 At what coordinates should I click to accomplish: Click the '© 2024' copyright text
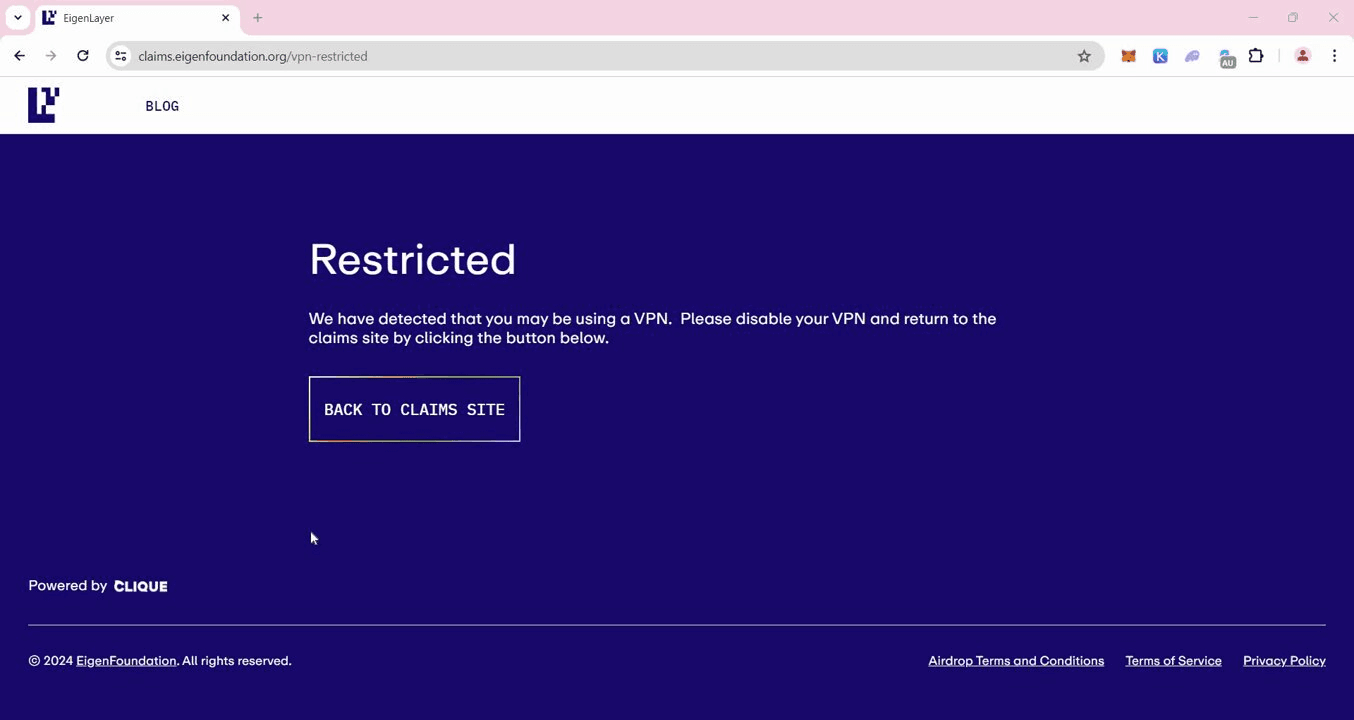click(50, 661)
